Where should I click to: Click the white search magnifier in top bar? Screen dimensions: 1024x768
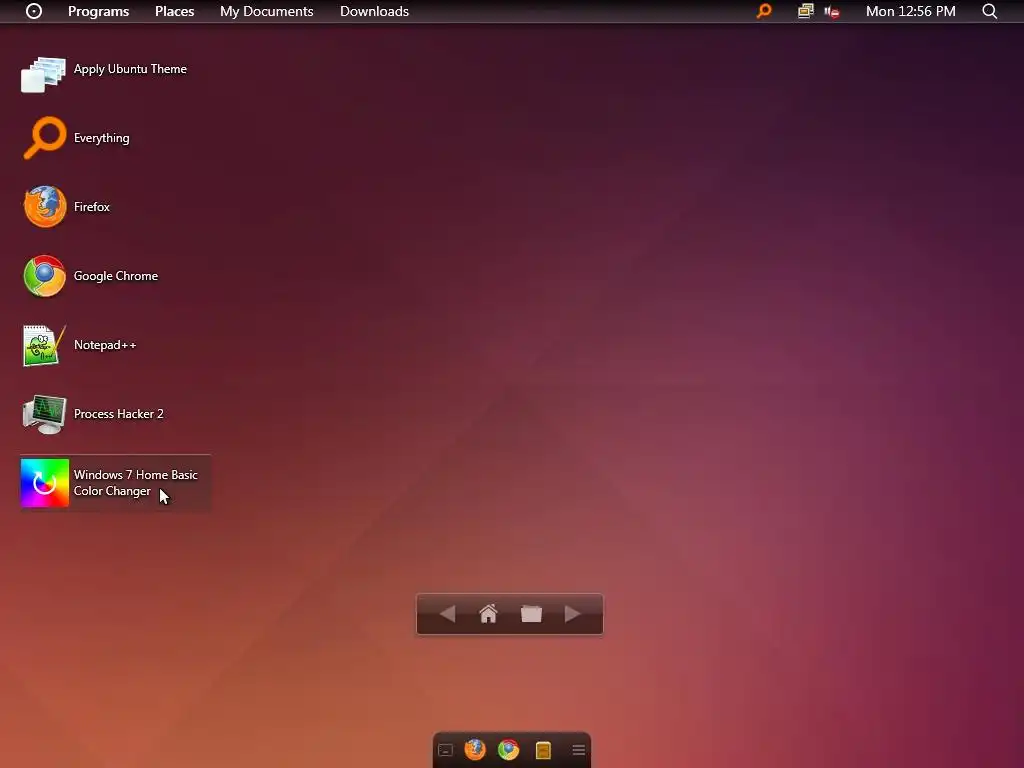pyautogui.click(x=989, y=11)
